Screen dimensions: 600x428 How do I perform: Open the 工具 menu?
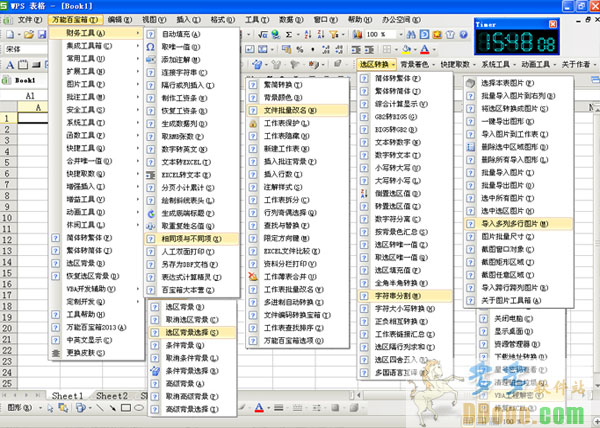coord(257,20)
